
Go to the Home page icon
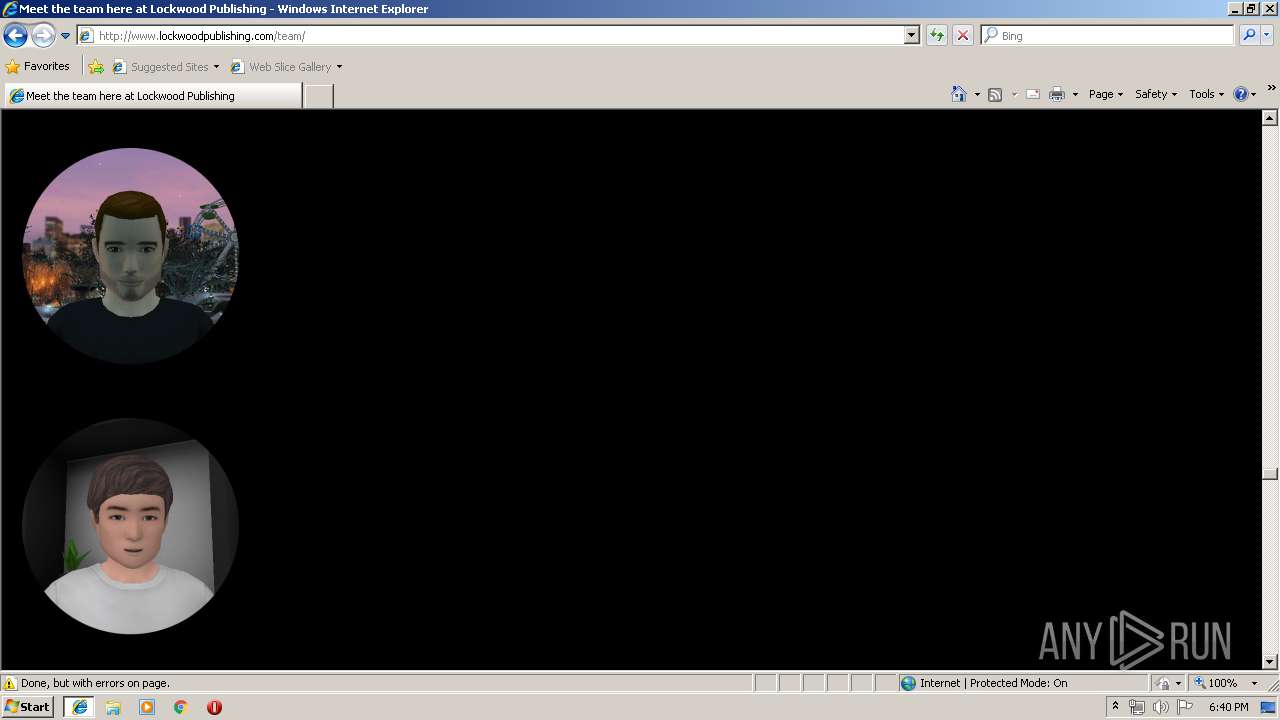(x=959, y=94)
